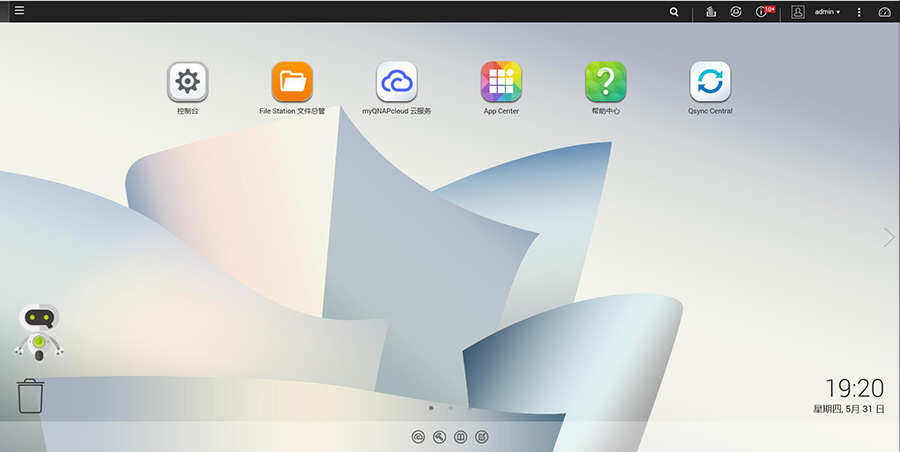Viewport: 900px width, 452px height.
Task: Open the Recycle Bin trash icon
Action: pyautogui.click(x=31, y=395)
